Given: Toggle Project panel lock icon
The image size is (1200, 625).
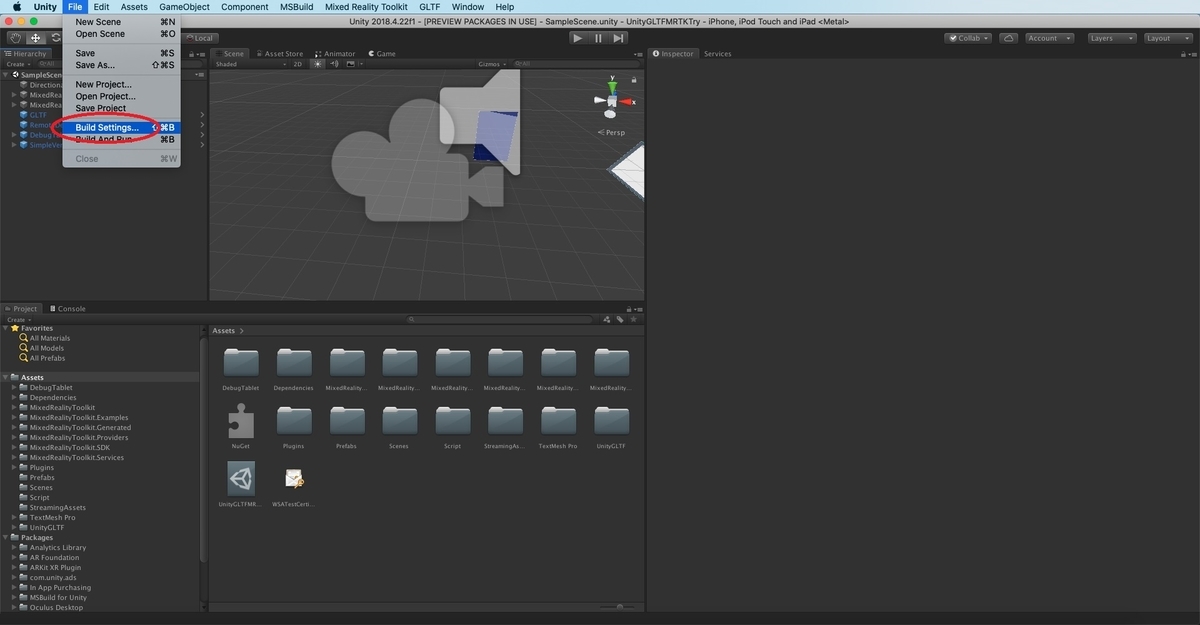Looking at the screenshot, I should (x=630, y=309).
